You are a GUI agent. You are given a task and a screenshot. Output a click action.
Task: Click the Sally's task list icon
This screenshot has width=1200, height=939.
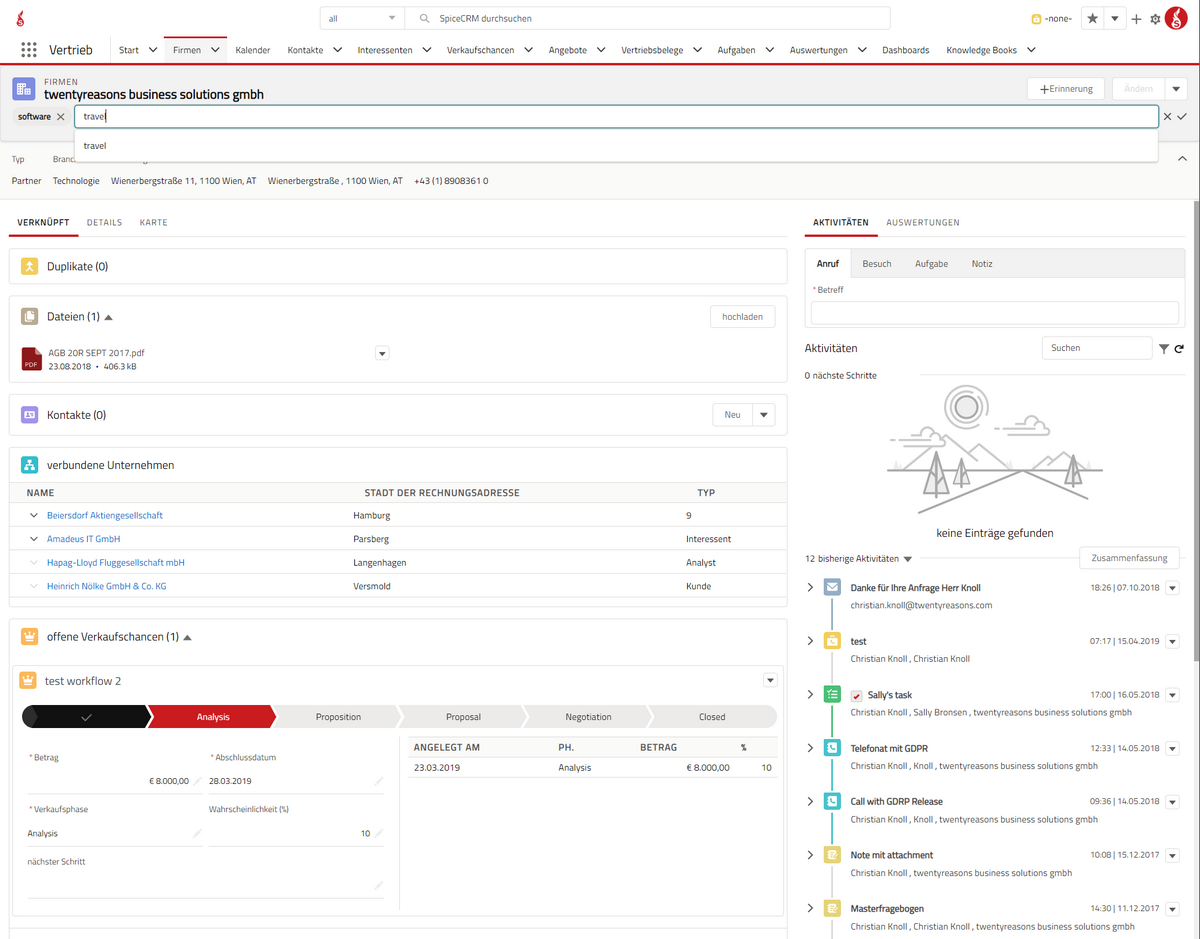832,694
